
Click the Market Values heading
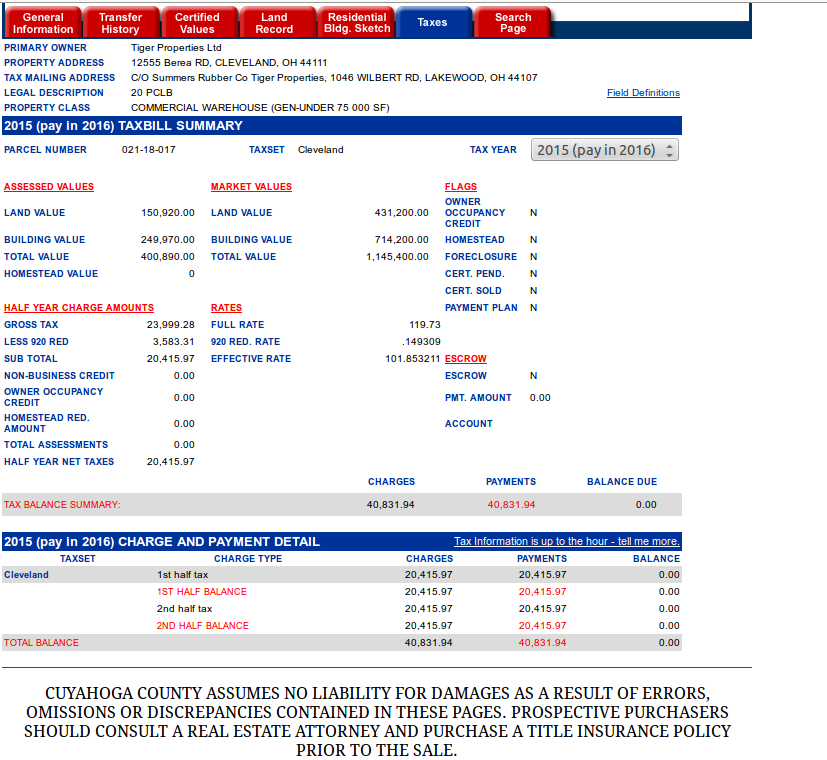point(251,187)
